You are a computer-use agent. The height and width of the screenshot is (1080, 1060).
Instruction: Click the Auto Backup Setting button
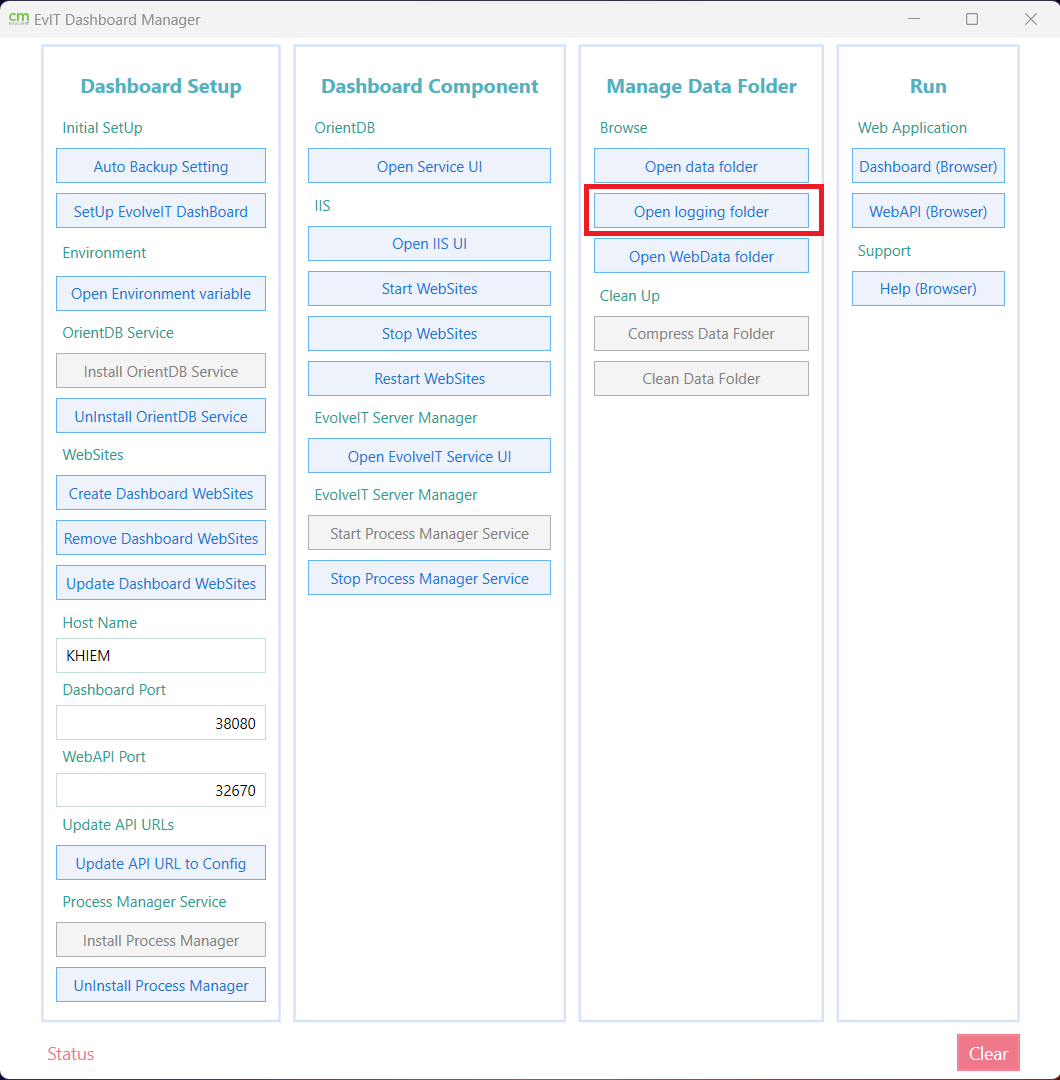click(160, 166)
